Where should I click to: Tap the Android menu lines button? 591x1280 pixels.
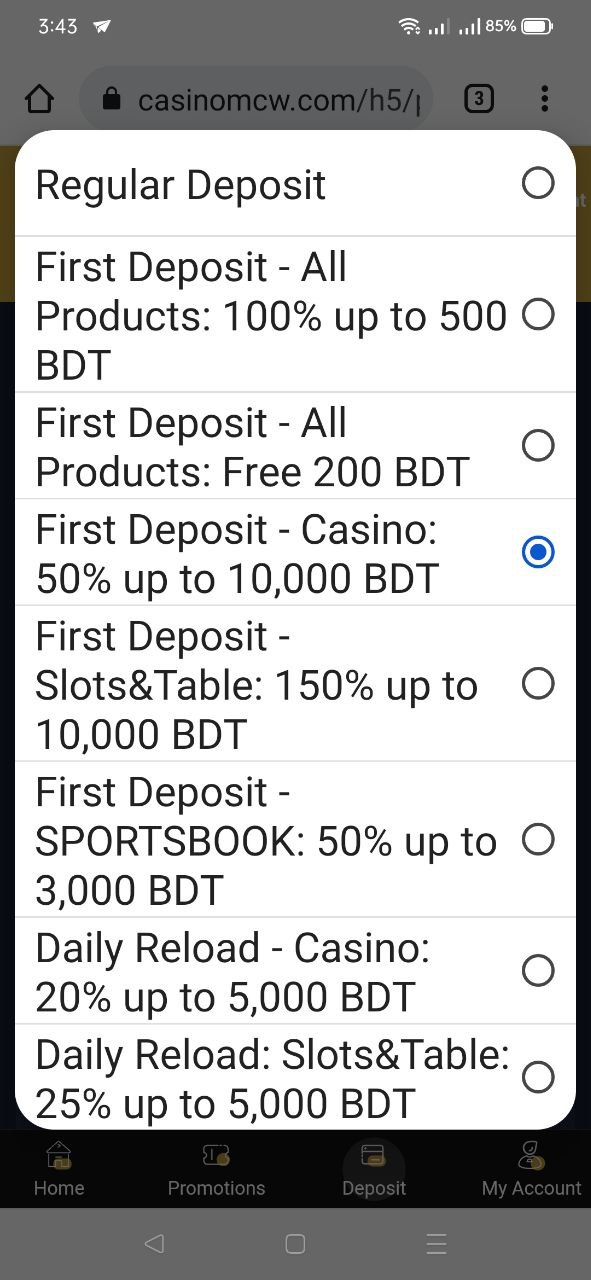[x=436, y=1243]
